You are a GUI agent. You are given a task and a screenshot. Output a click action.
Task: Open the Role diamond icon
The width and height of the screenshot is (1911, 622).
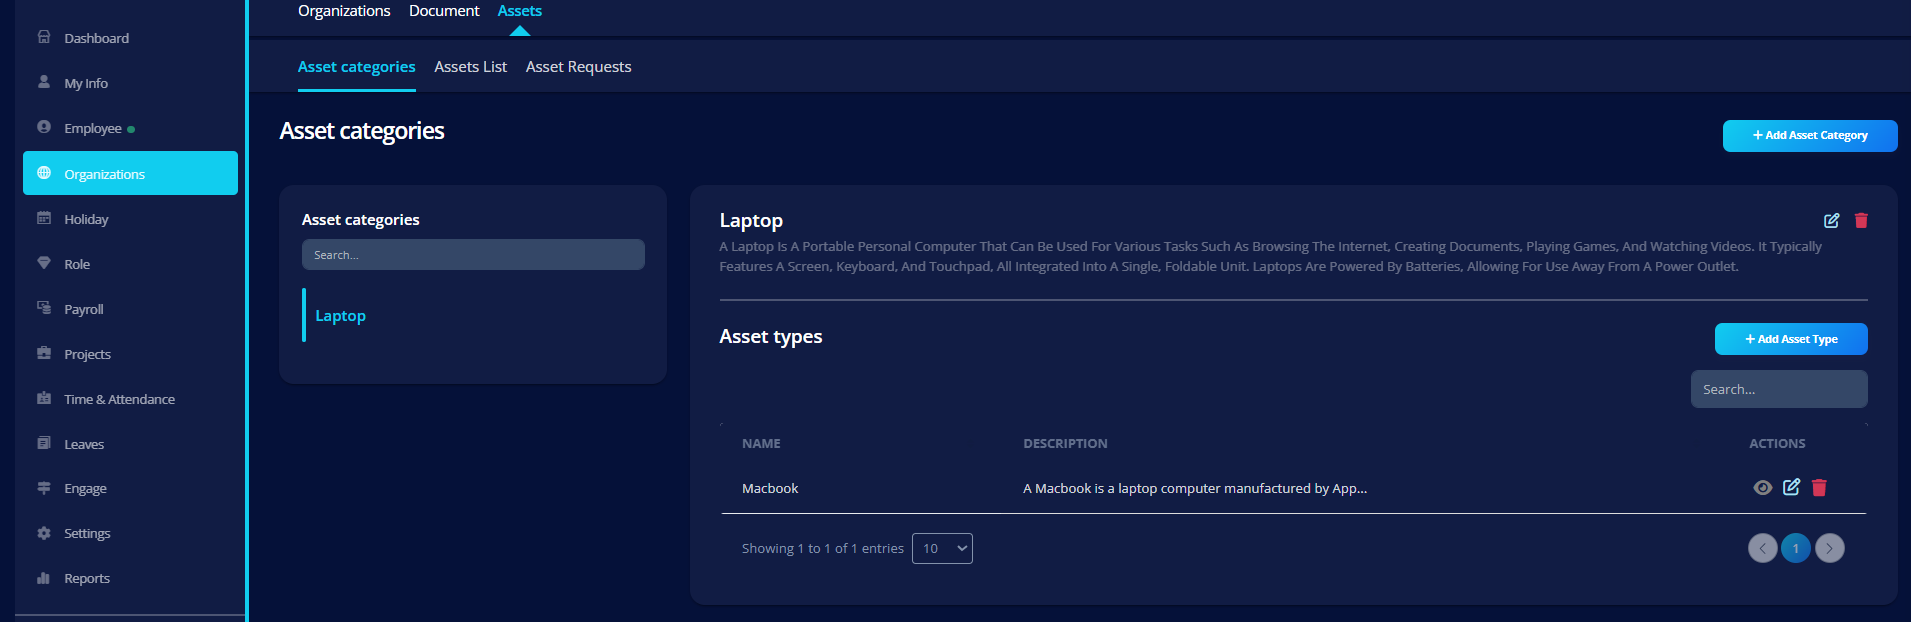tap(44, 263)
